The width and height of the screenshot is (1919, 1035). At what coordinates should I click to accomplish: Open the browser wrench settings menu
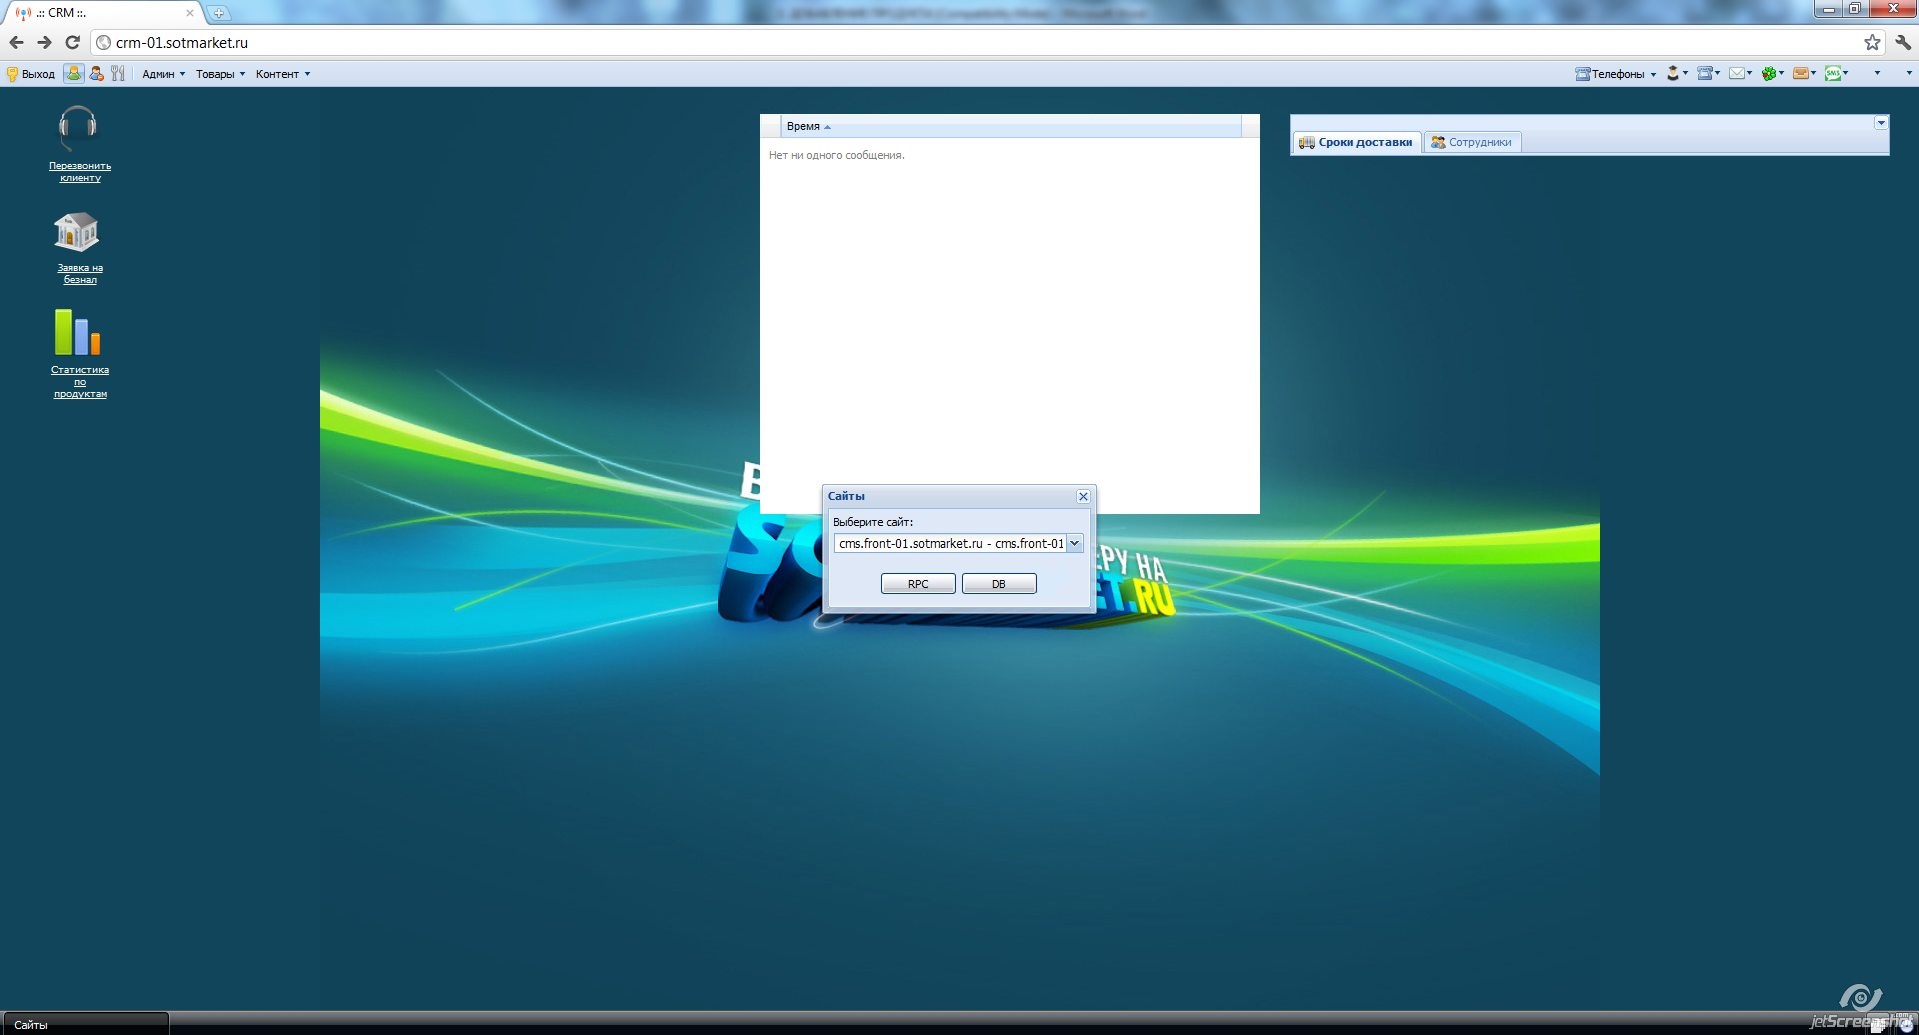(1903, 42)
